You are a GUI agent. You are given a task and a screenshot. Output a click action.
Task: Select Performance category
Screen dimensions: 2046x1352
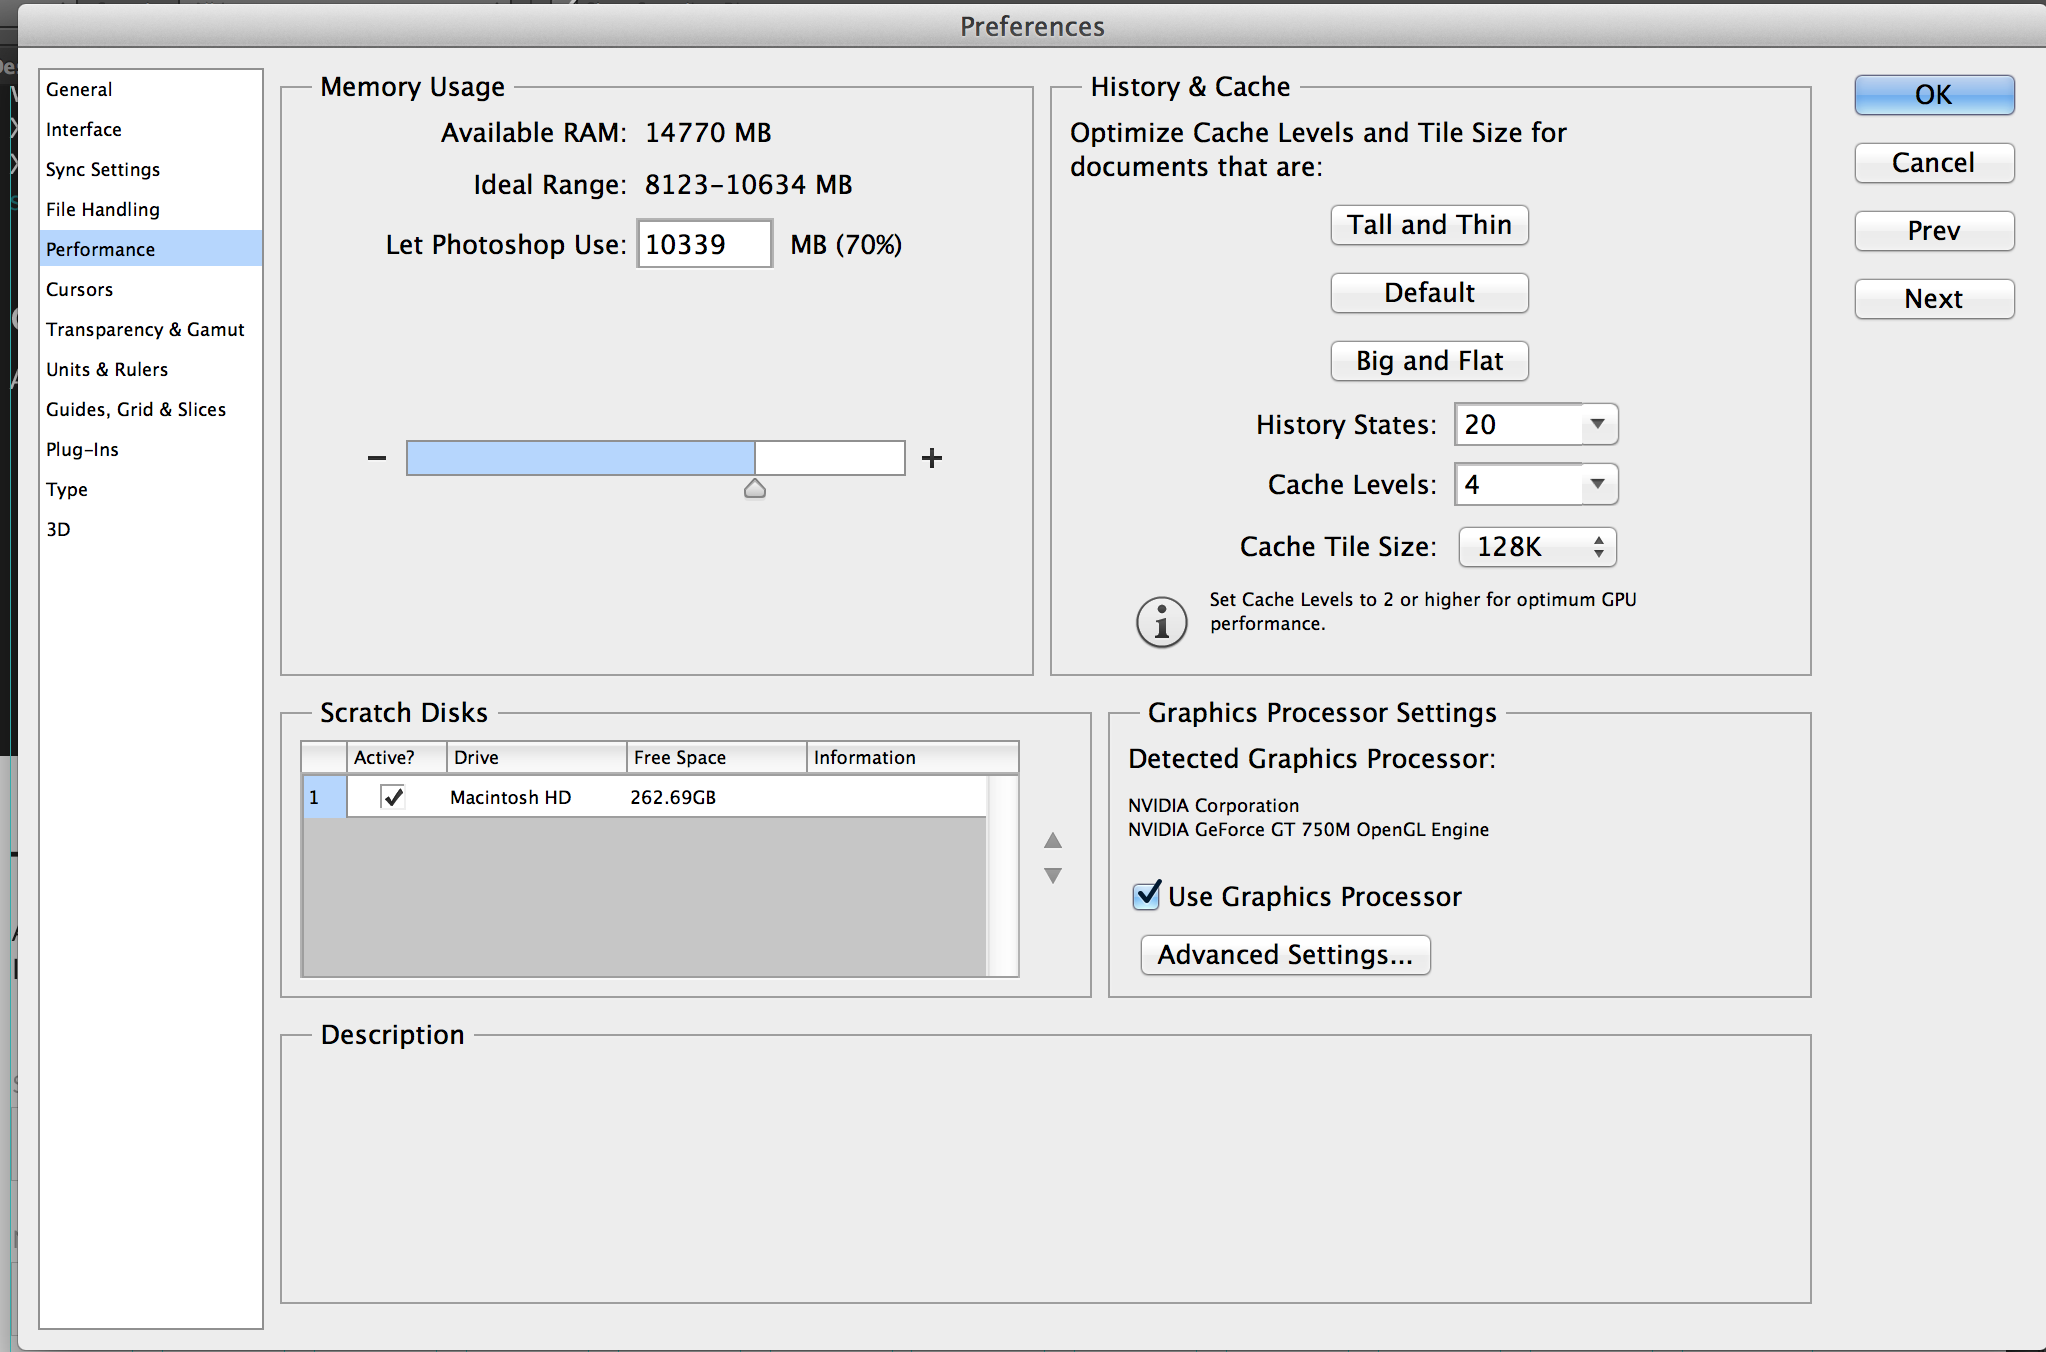(x=150, y=249)
